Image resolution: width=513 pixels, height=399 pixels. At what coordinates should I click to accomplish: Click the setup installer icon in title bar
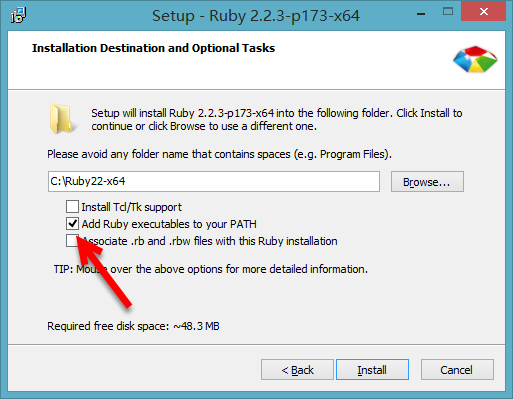(18, 15)
